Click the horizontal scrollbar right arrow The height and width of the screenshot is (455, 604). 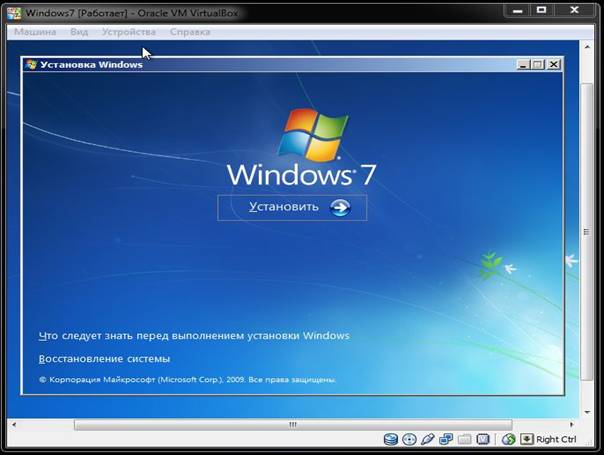[572, 425]
